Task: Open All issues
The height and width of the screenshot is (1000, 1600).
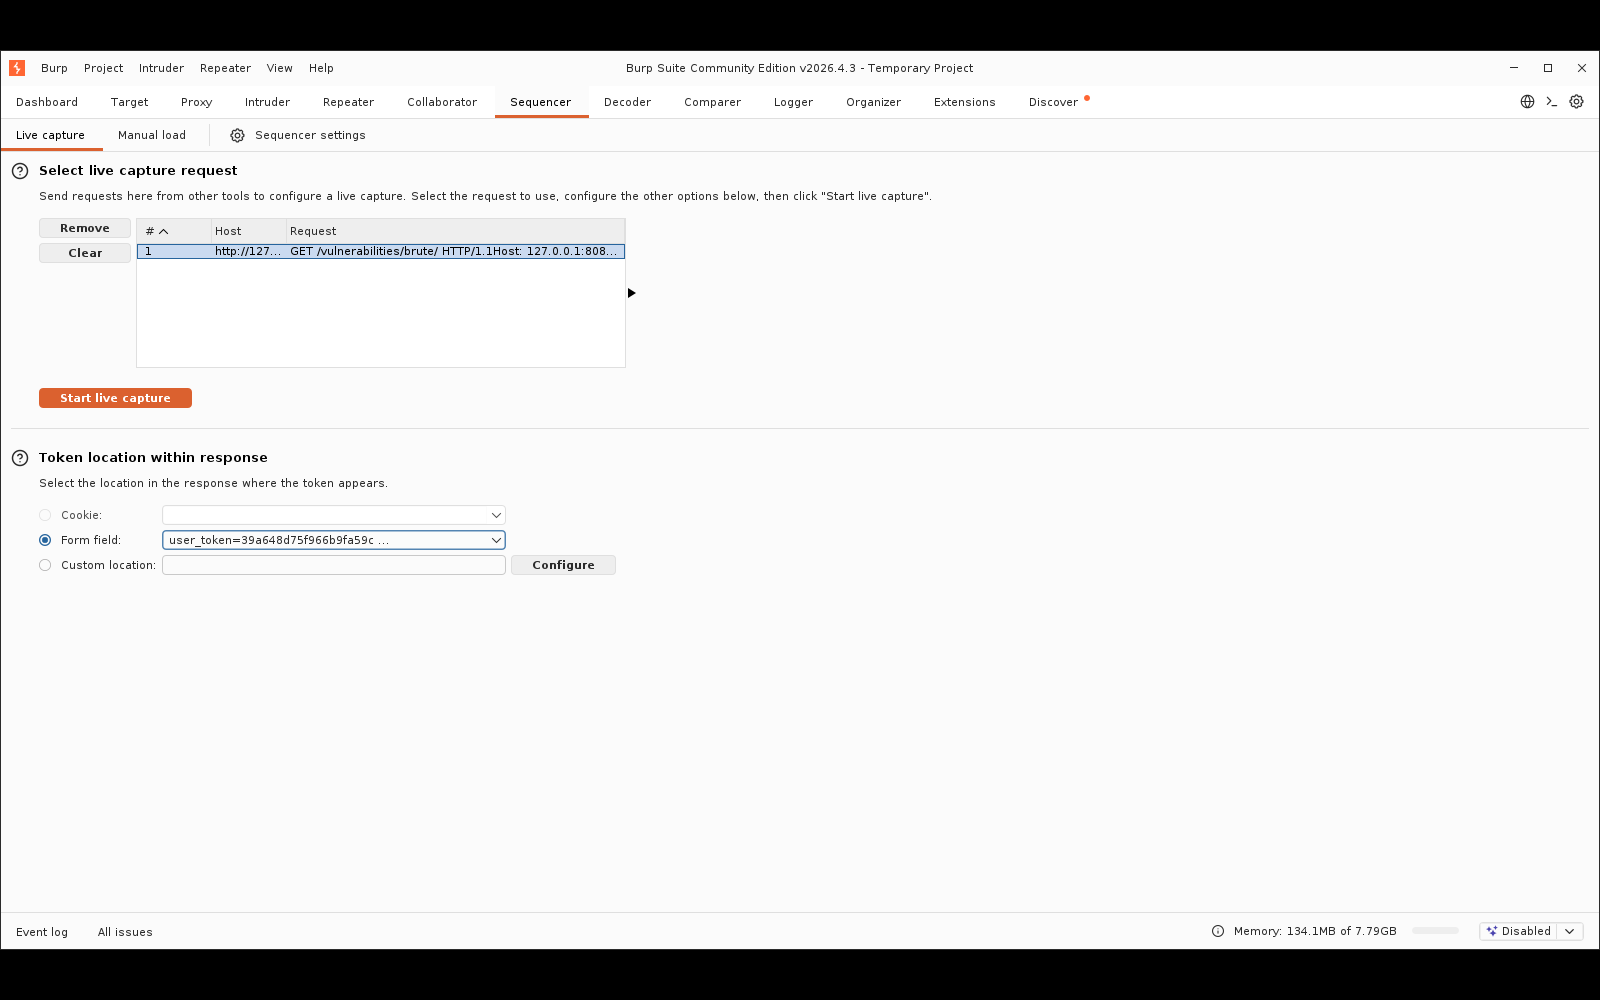Action: point(125,932)
